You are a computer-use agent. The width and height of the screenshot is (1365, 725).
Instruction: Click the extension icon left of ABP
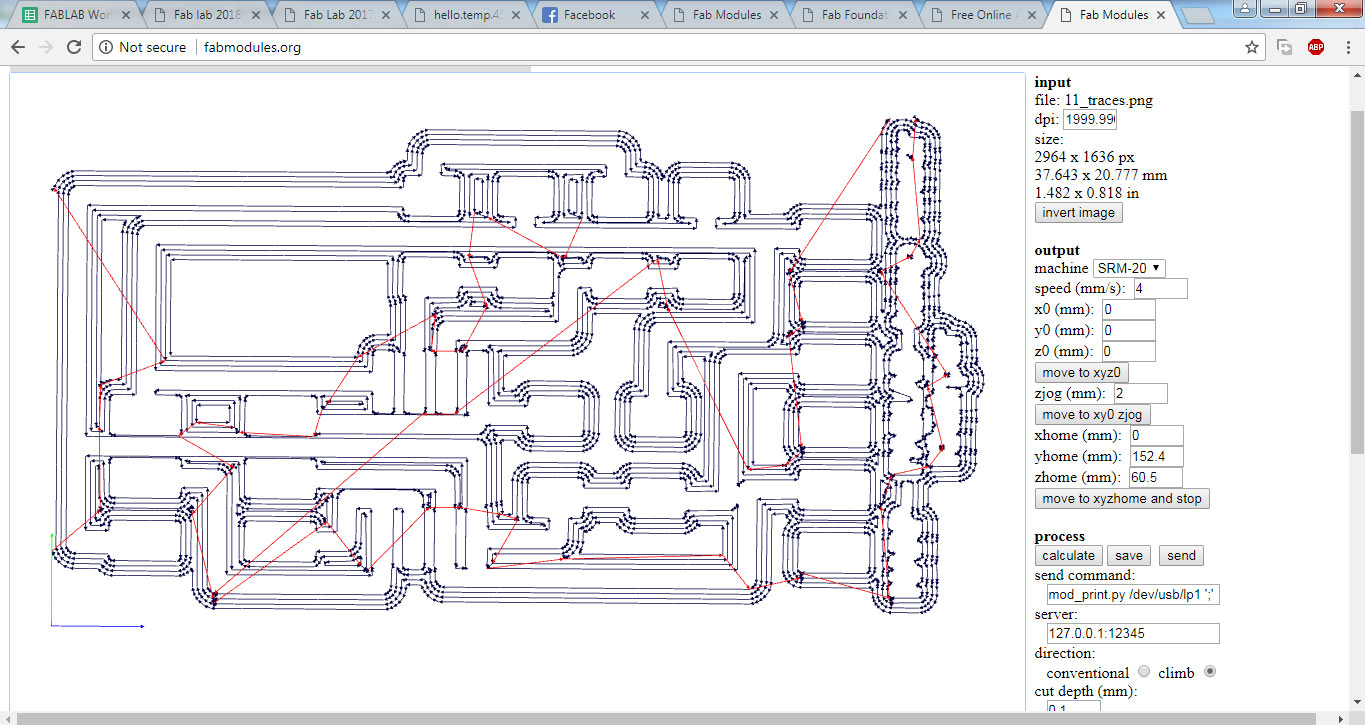tap(1285, 47)
